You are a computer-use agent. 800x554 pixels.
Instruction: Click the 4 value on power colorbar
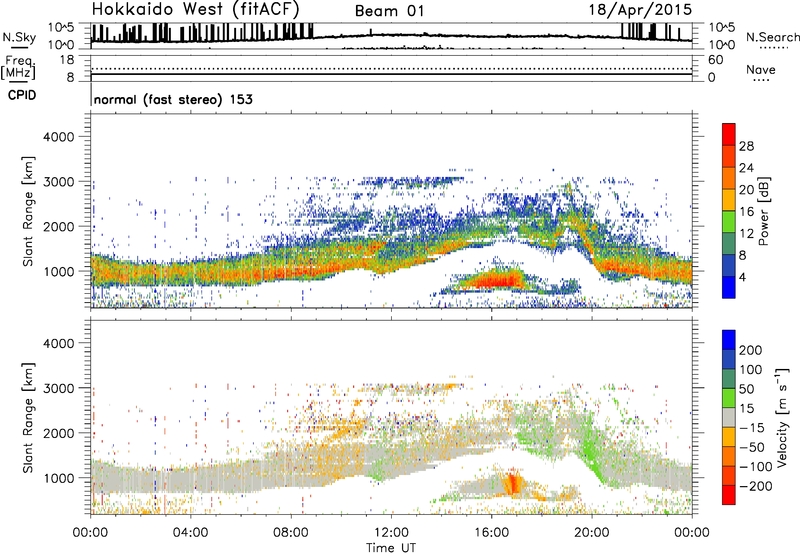[742, 277]
